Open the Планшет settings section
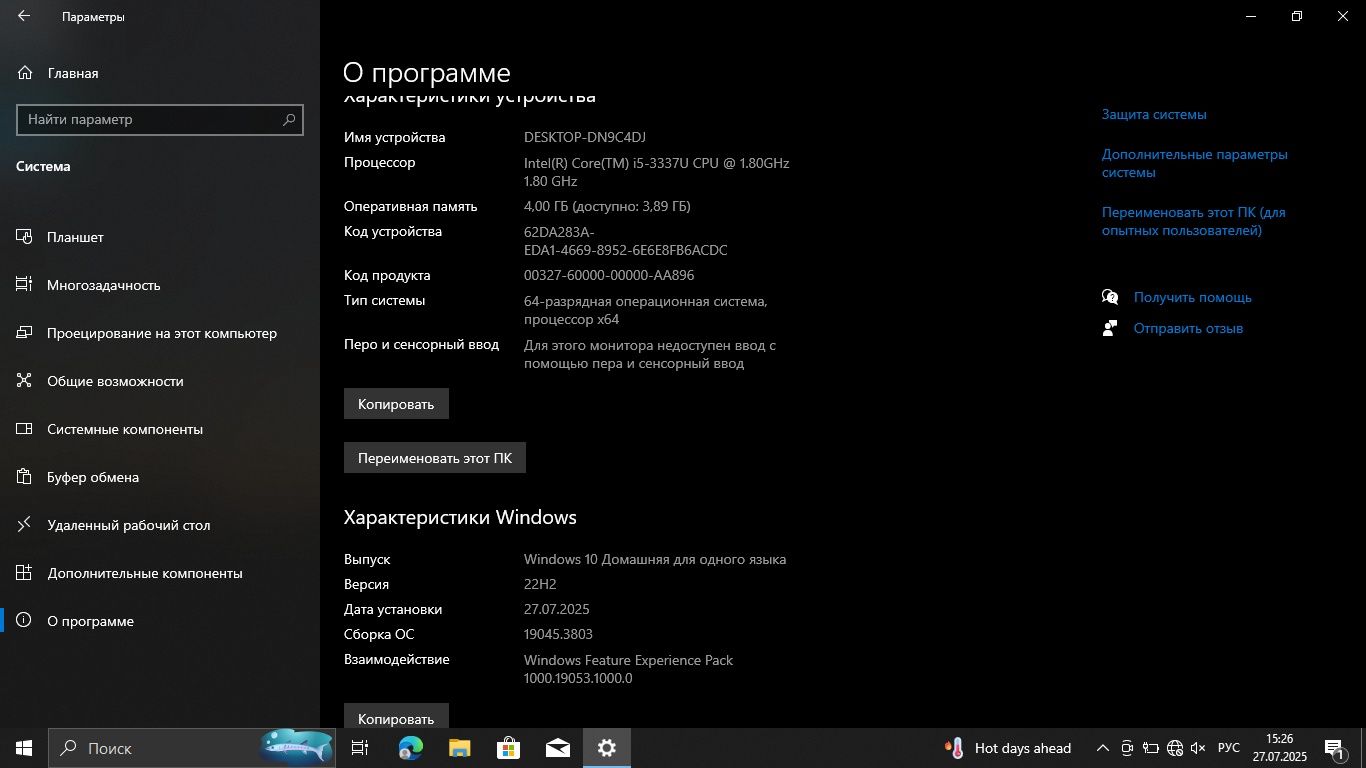The width and height of the screenshot is (1366, 768). click(x=160, y=237)
